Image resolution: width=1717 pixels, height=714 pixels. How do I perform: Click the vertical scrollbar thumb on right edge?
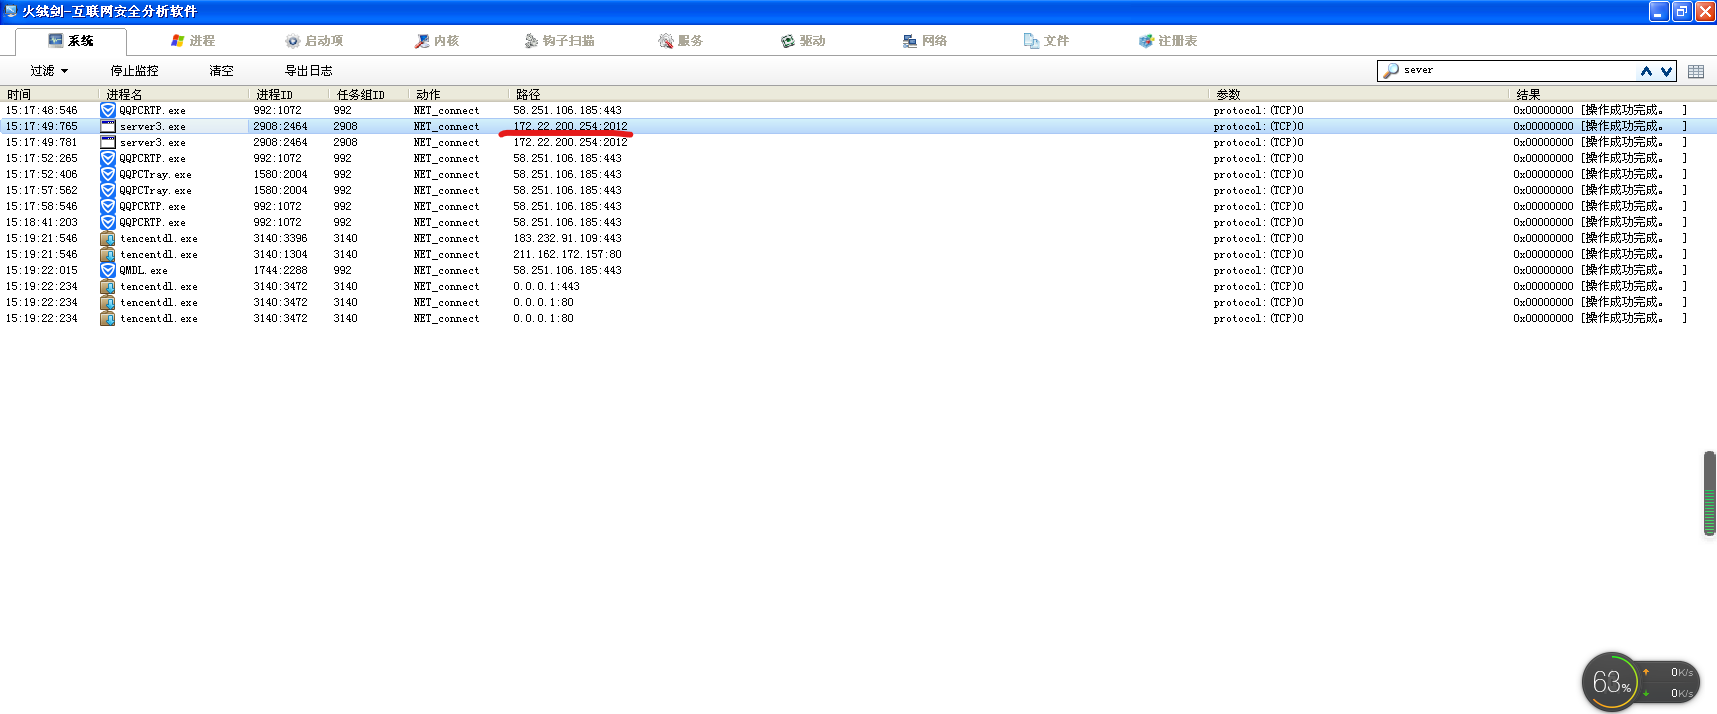[1710, 494]
